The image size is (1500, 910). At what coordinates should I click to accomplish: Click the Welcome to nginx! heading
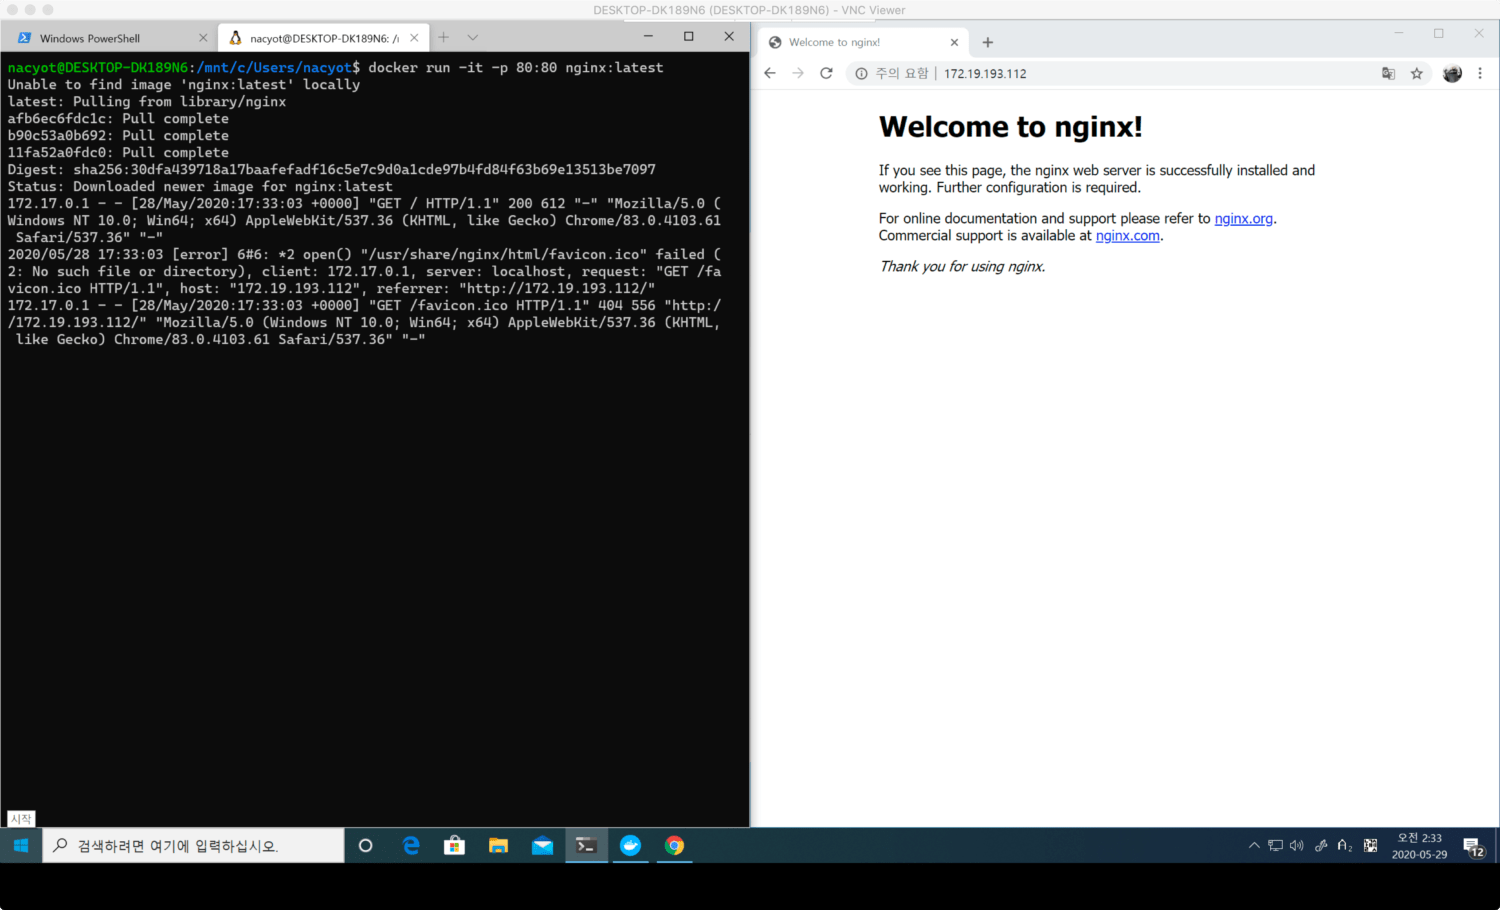click(x=1010, y=127)
